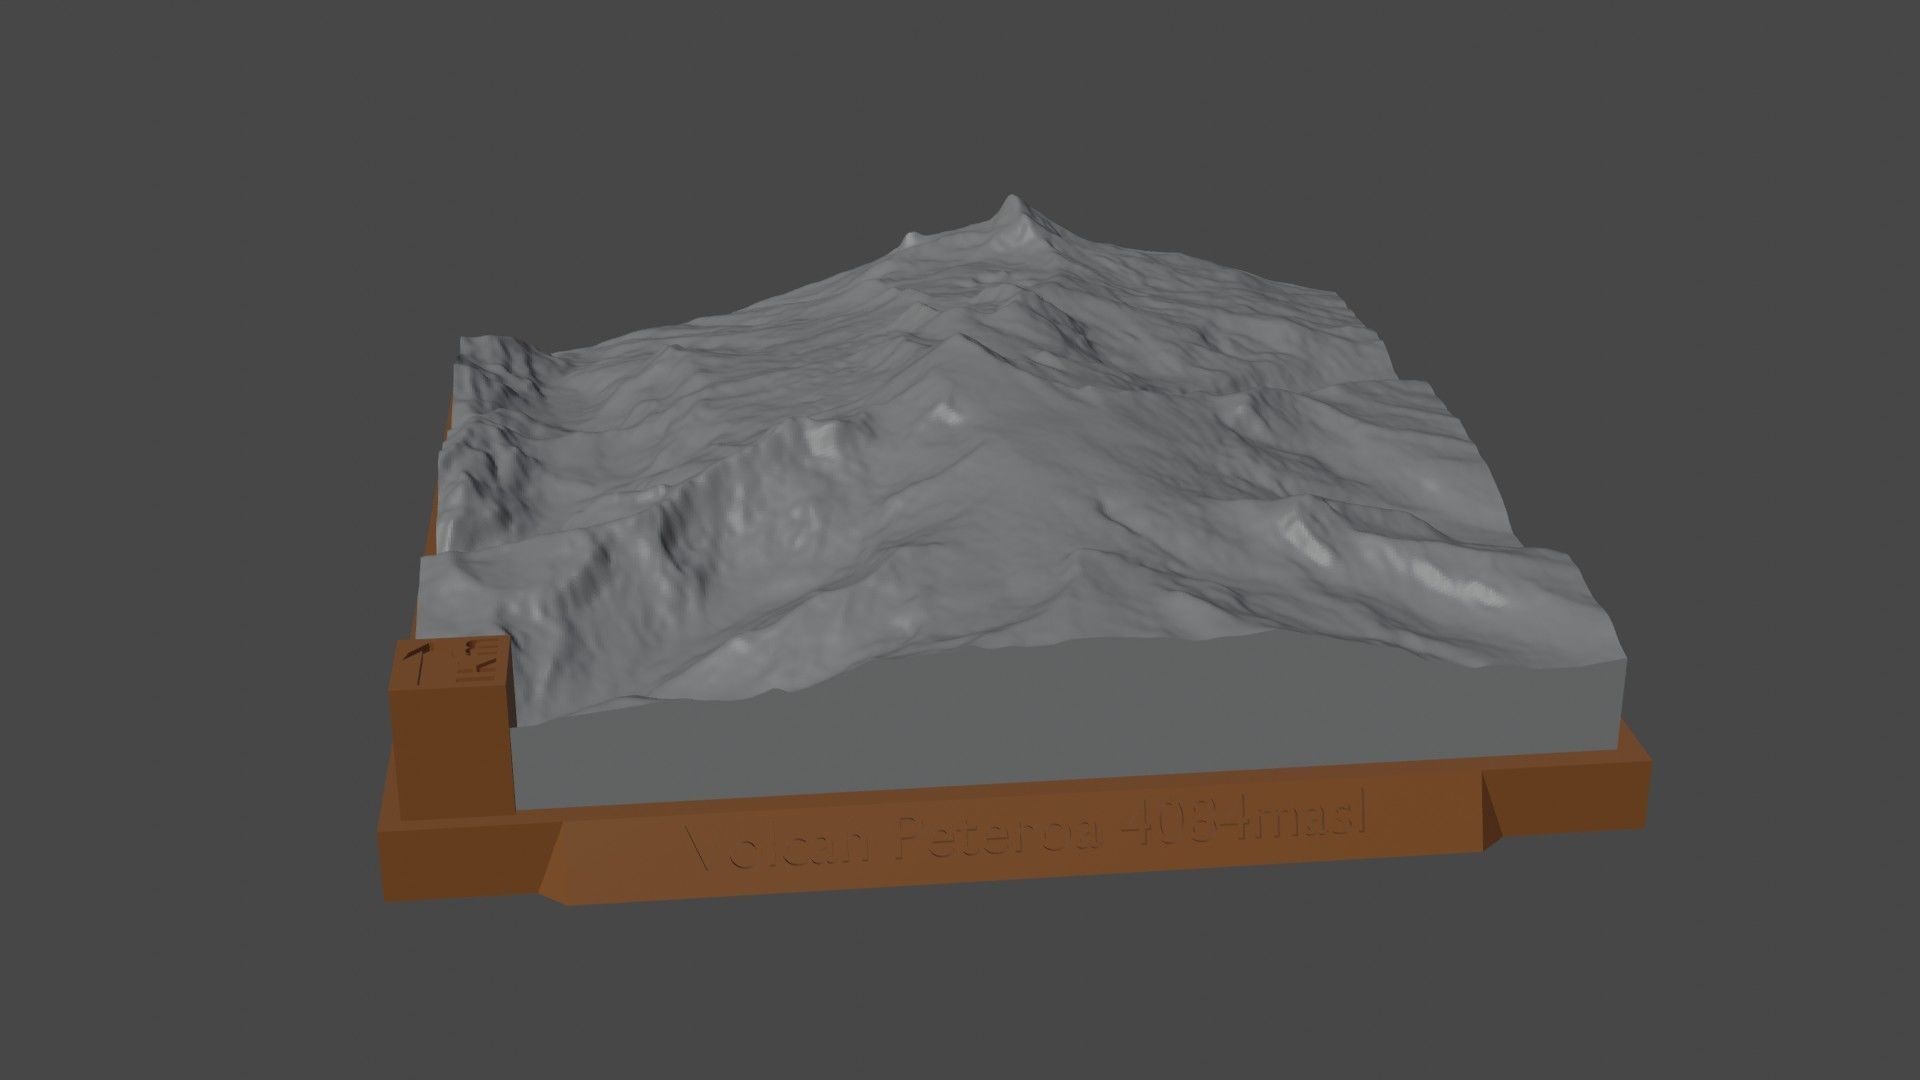Click the dark gray viewport background area

(x=200, y=200)
